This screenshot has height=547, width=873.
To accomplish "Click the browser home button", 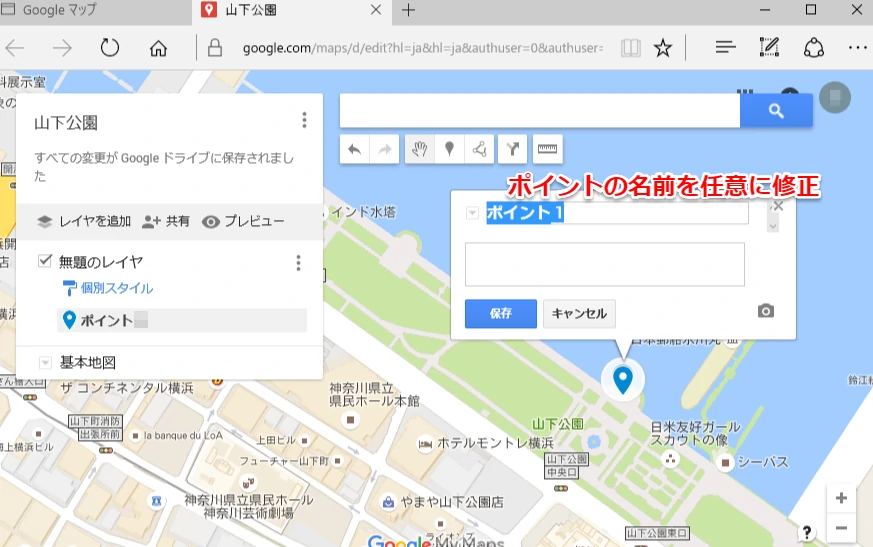I will pyautogui.click(x=158, y=48).
